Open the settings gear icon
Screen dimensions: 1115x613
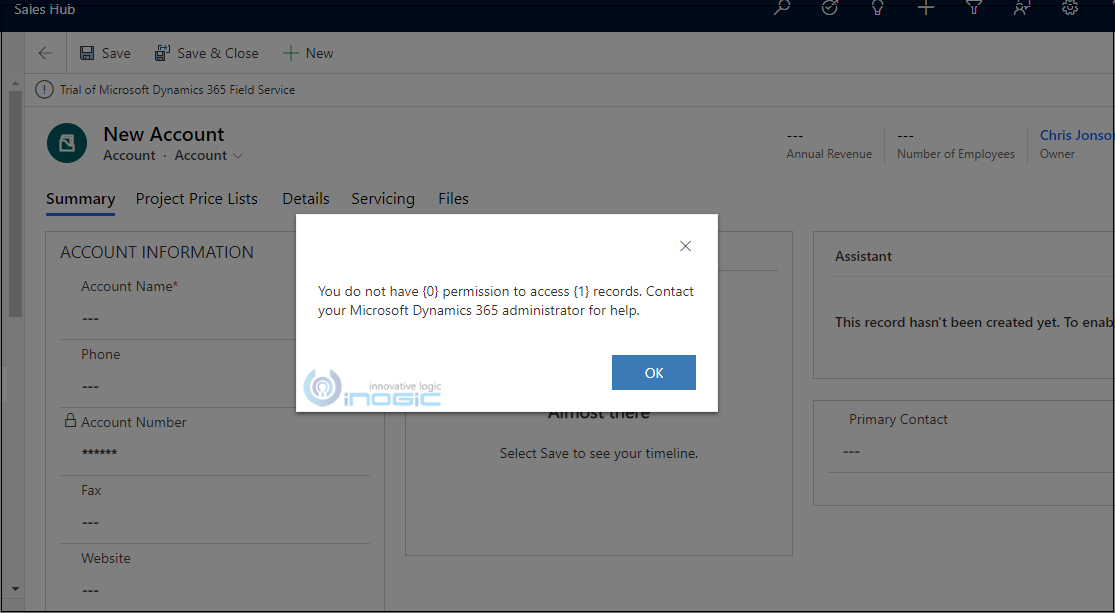[1070, 8]
